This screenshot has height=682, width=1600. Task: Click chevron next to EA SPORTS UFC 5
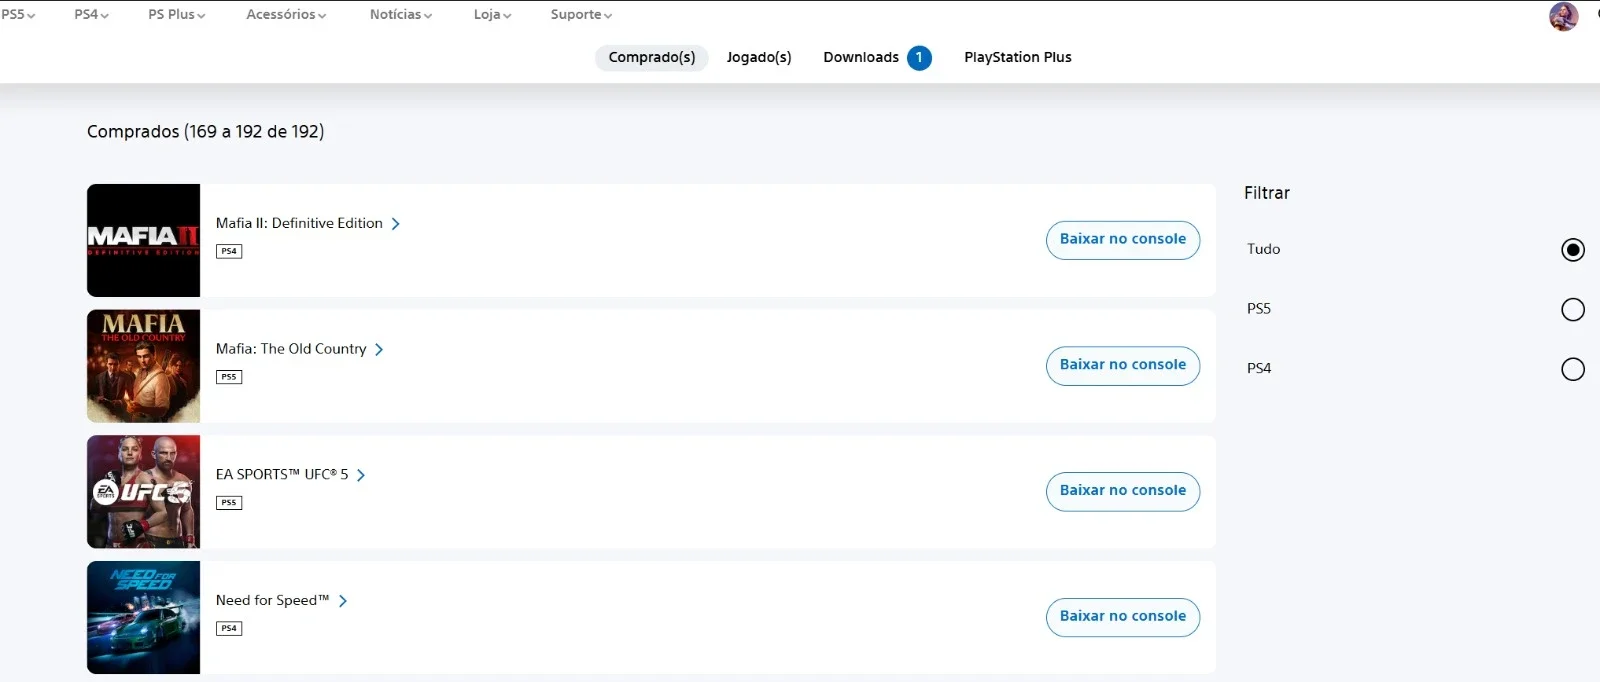[x=361, y=476]
